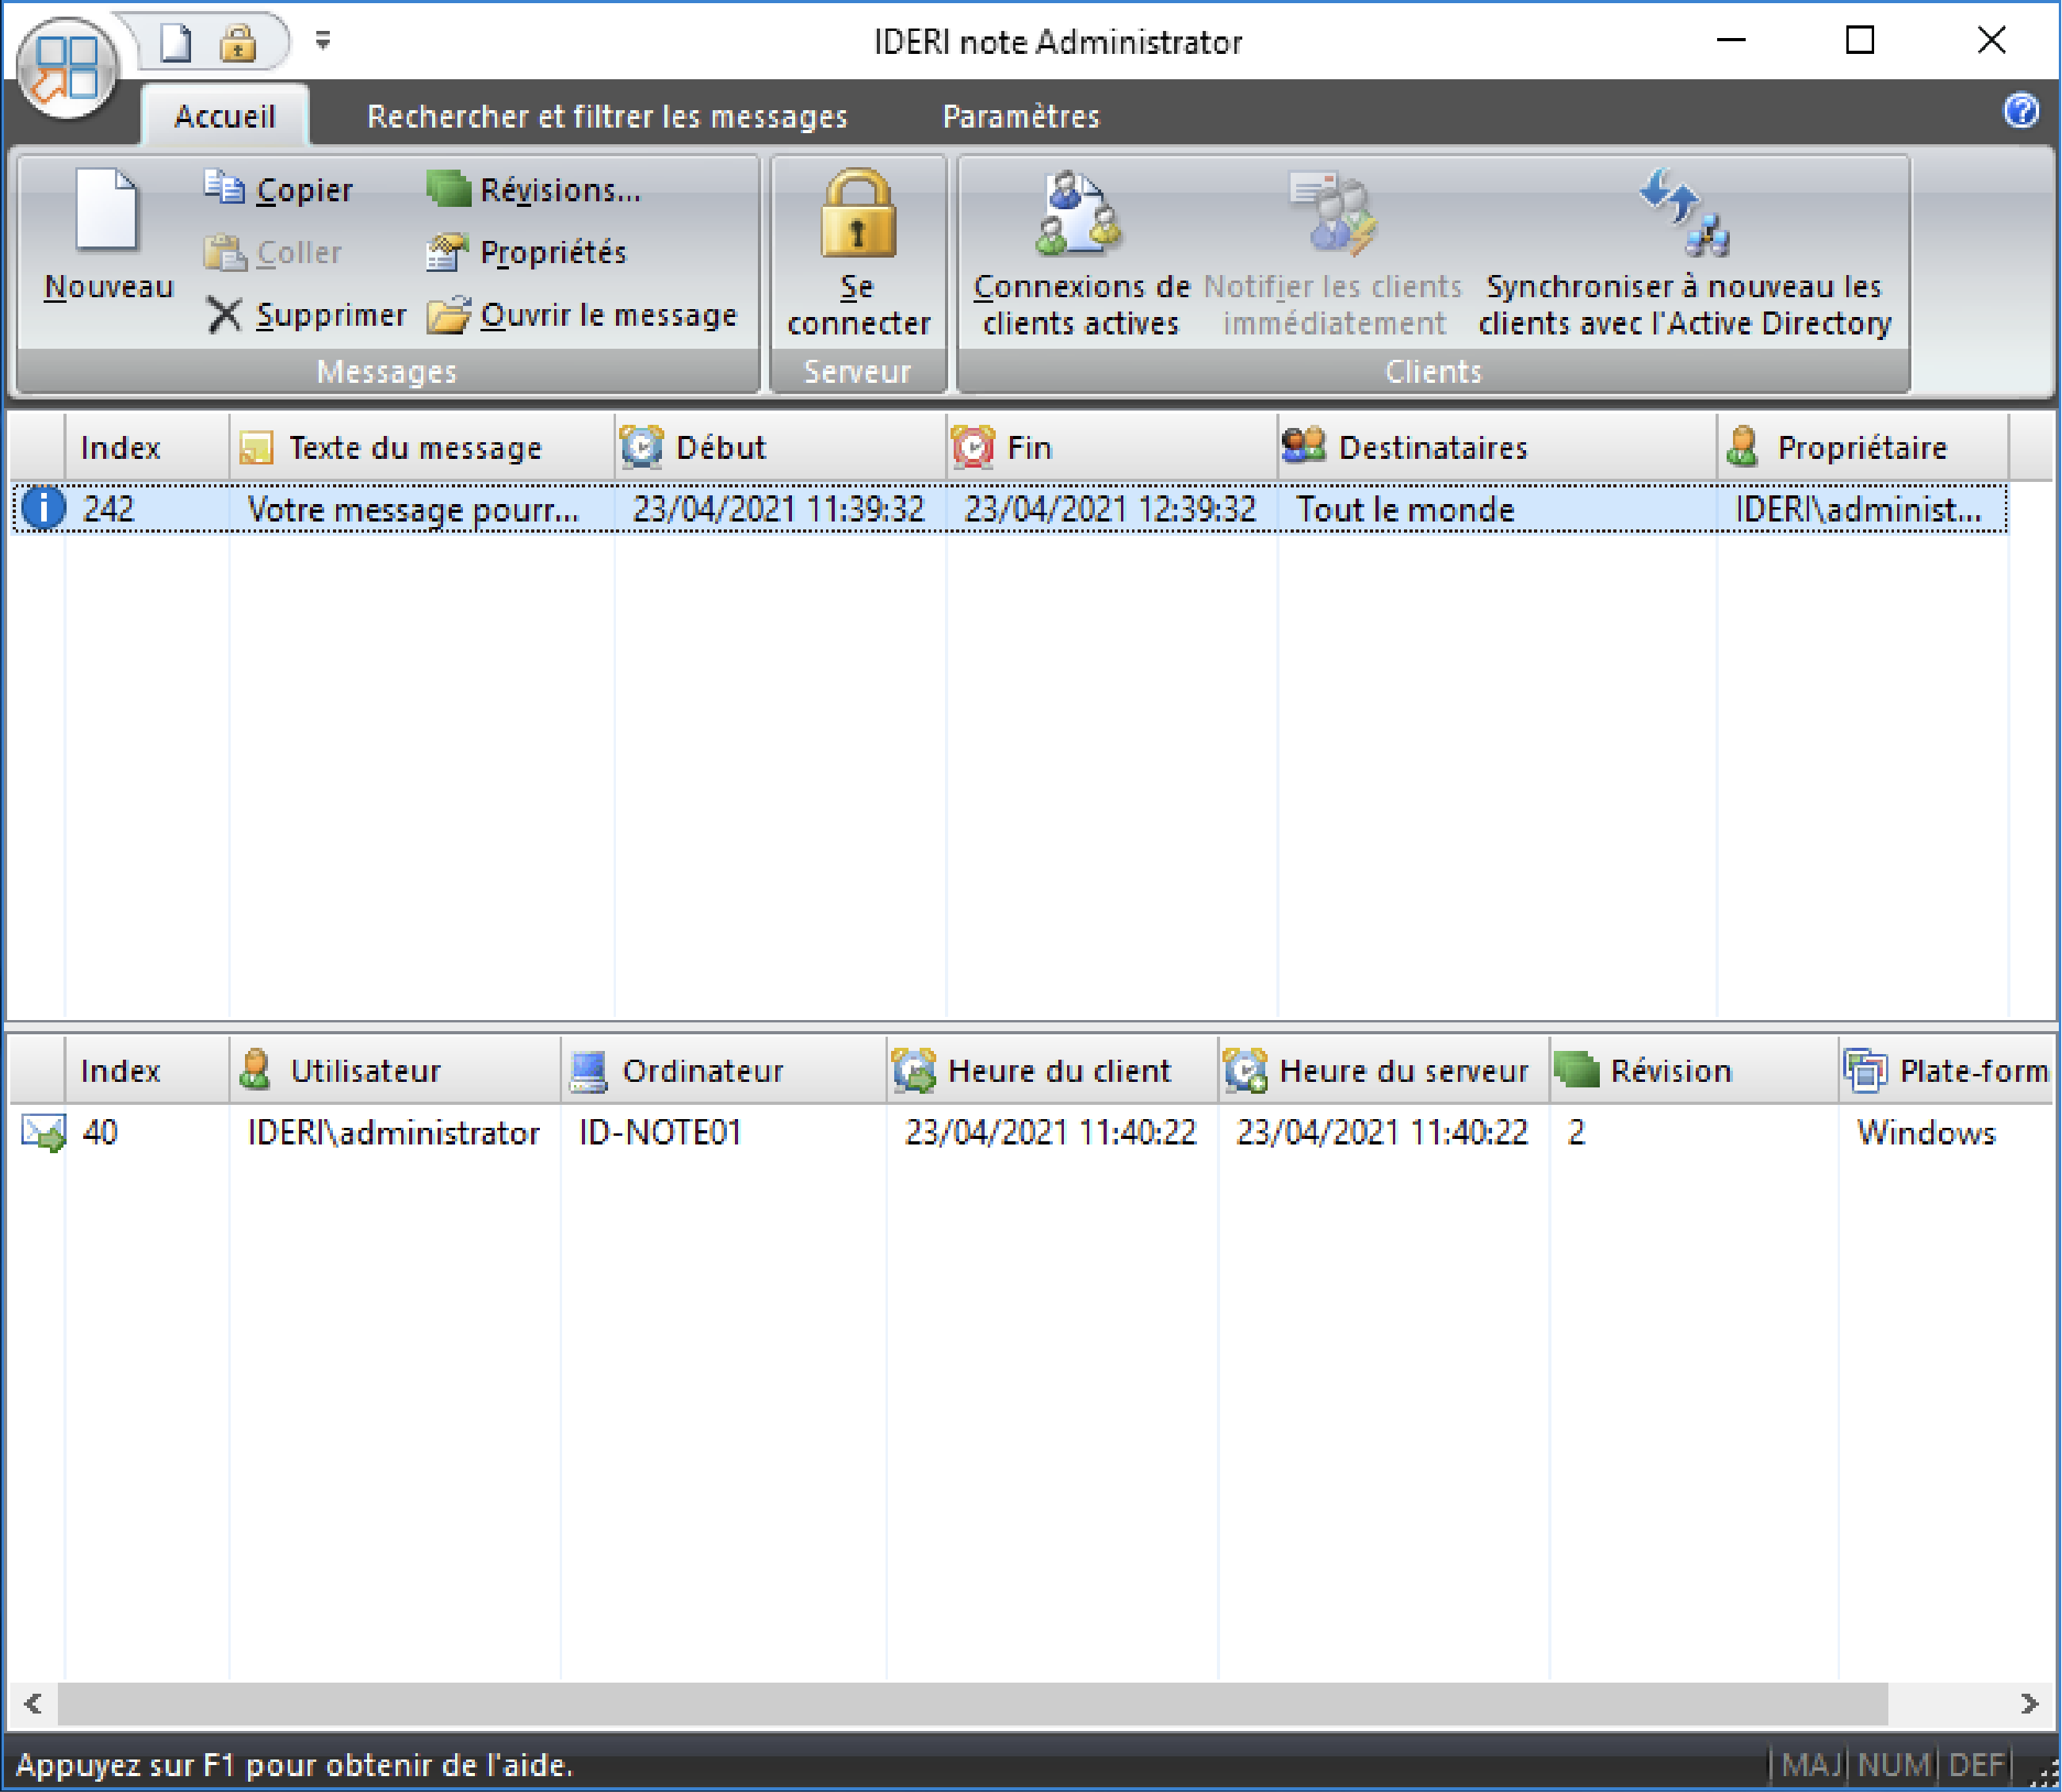
Task: Select the receipt row with index 40
Action: (x=1032, y=1133)
